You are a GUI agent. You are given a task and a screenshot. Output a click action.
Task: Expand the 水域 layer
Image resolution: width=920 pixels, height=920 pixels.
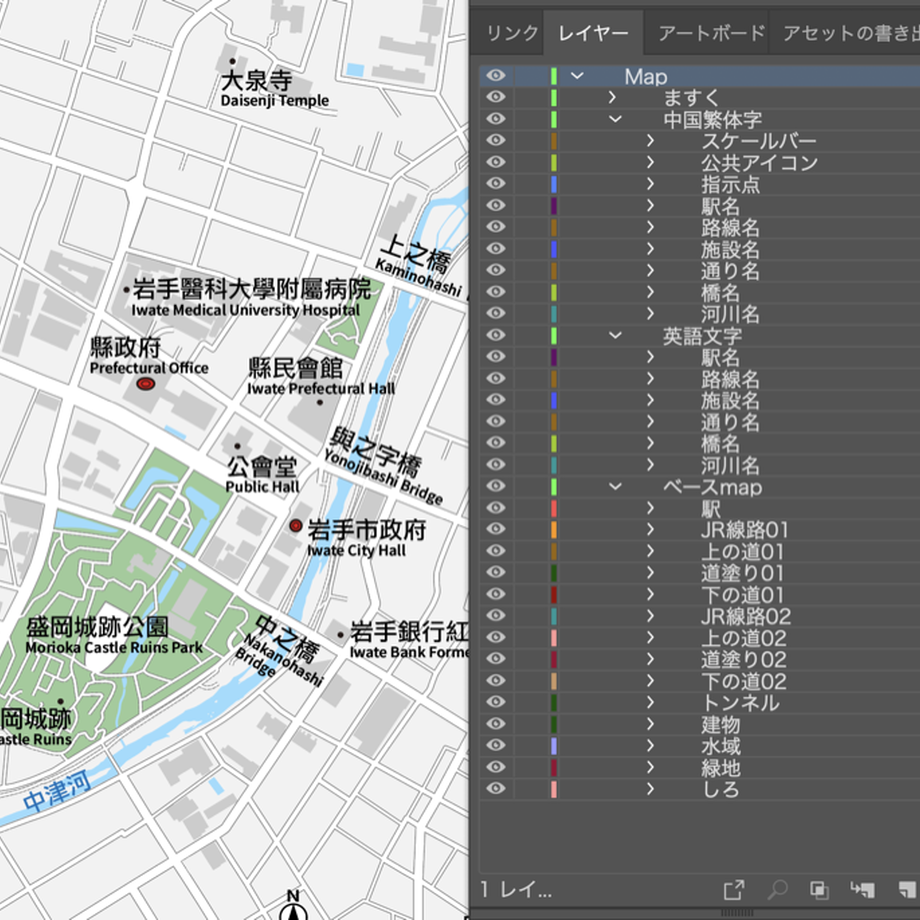pyautogui.click(x=650, y=745)
